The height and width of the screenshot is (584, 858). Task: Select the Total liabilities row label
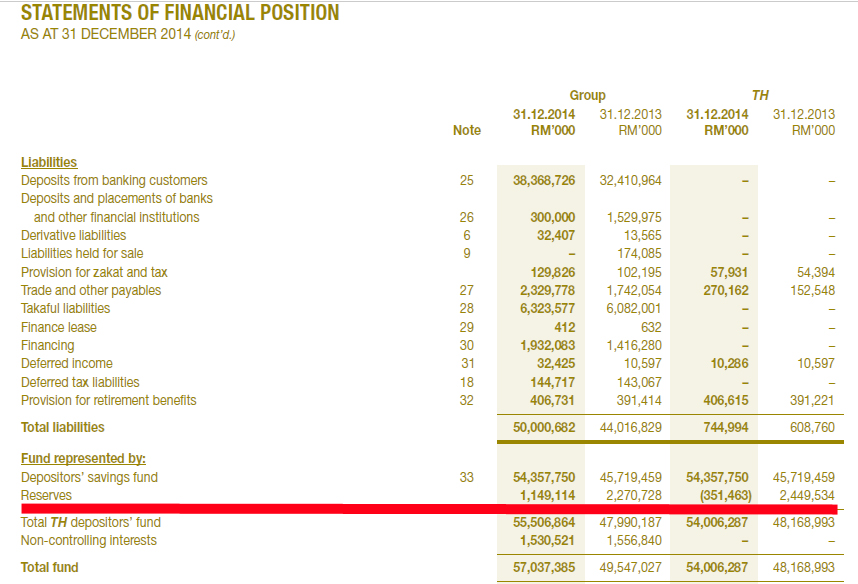click(x=62, y=426)
